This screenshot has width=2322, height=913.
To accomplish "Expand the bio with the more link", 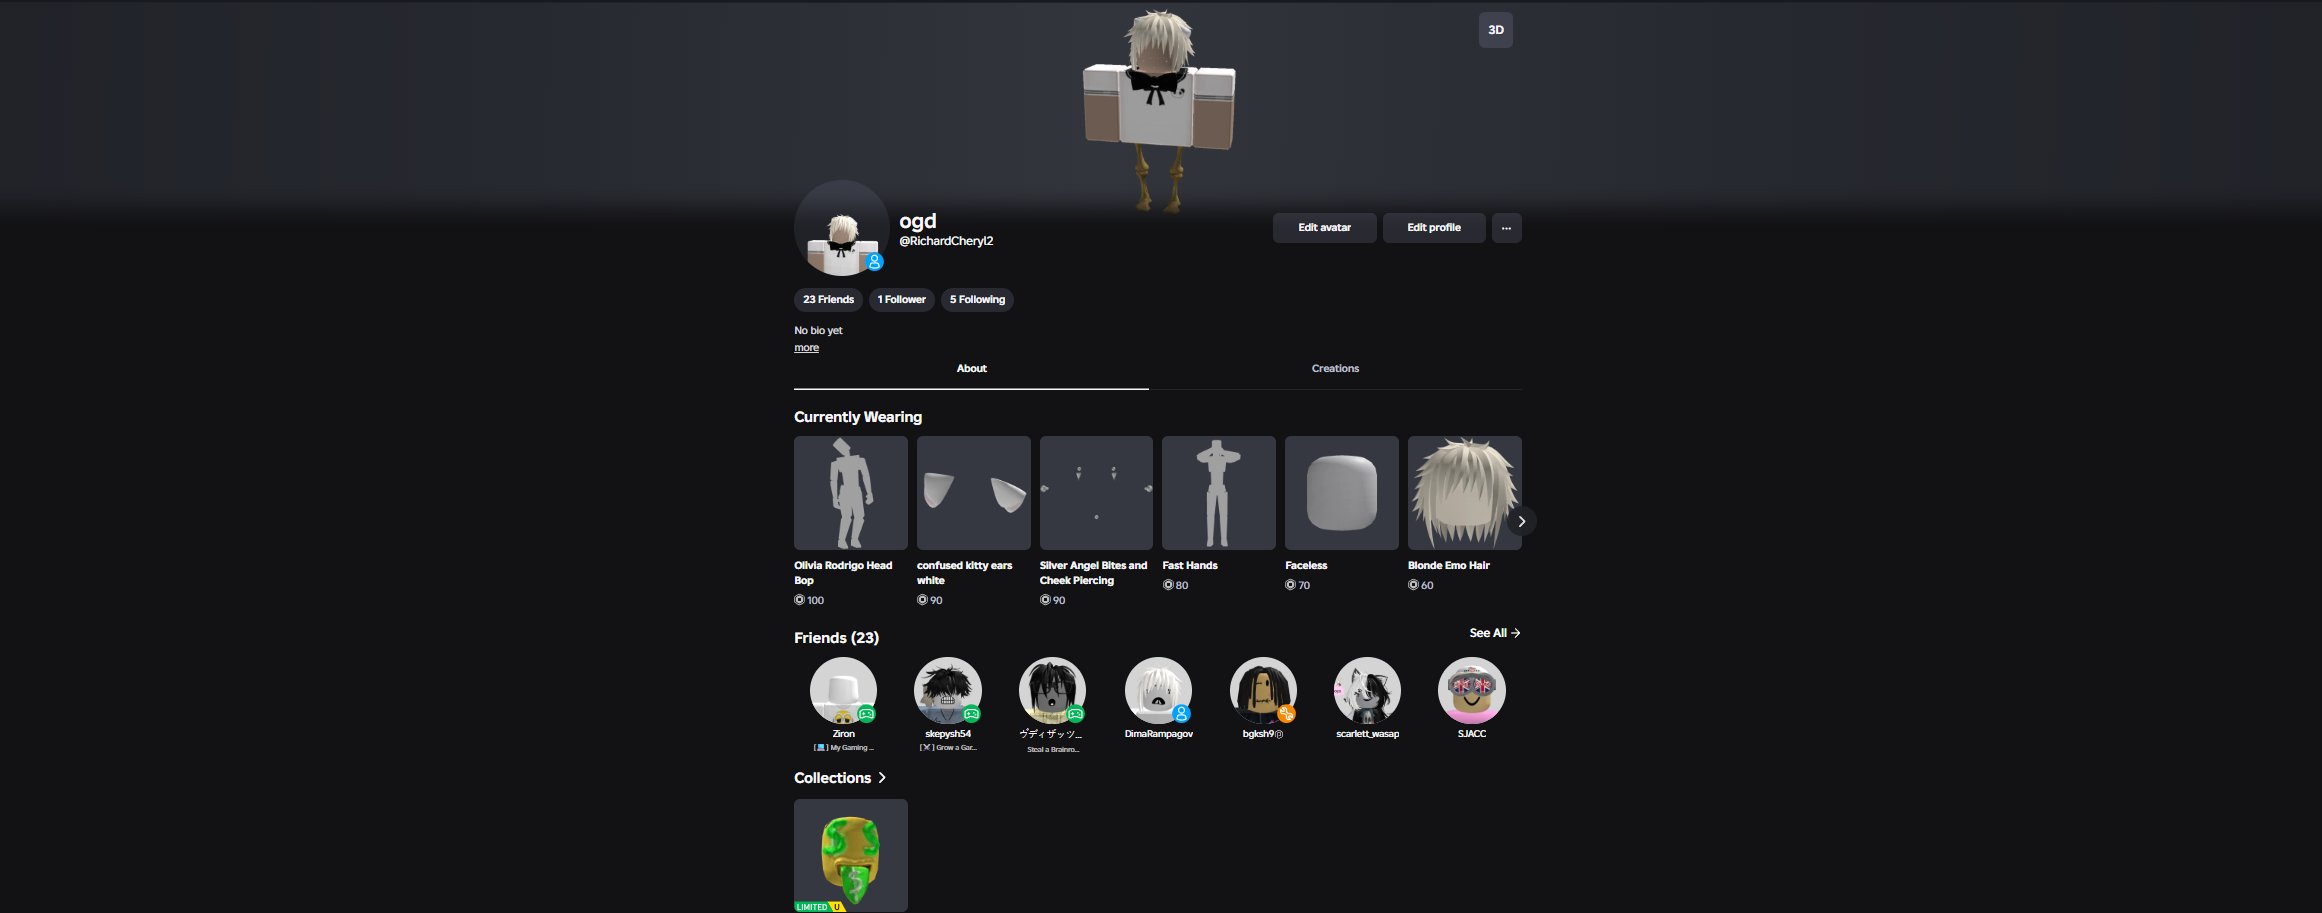I will (806, 348).
